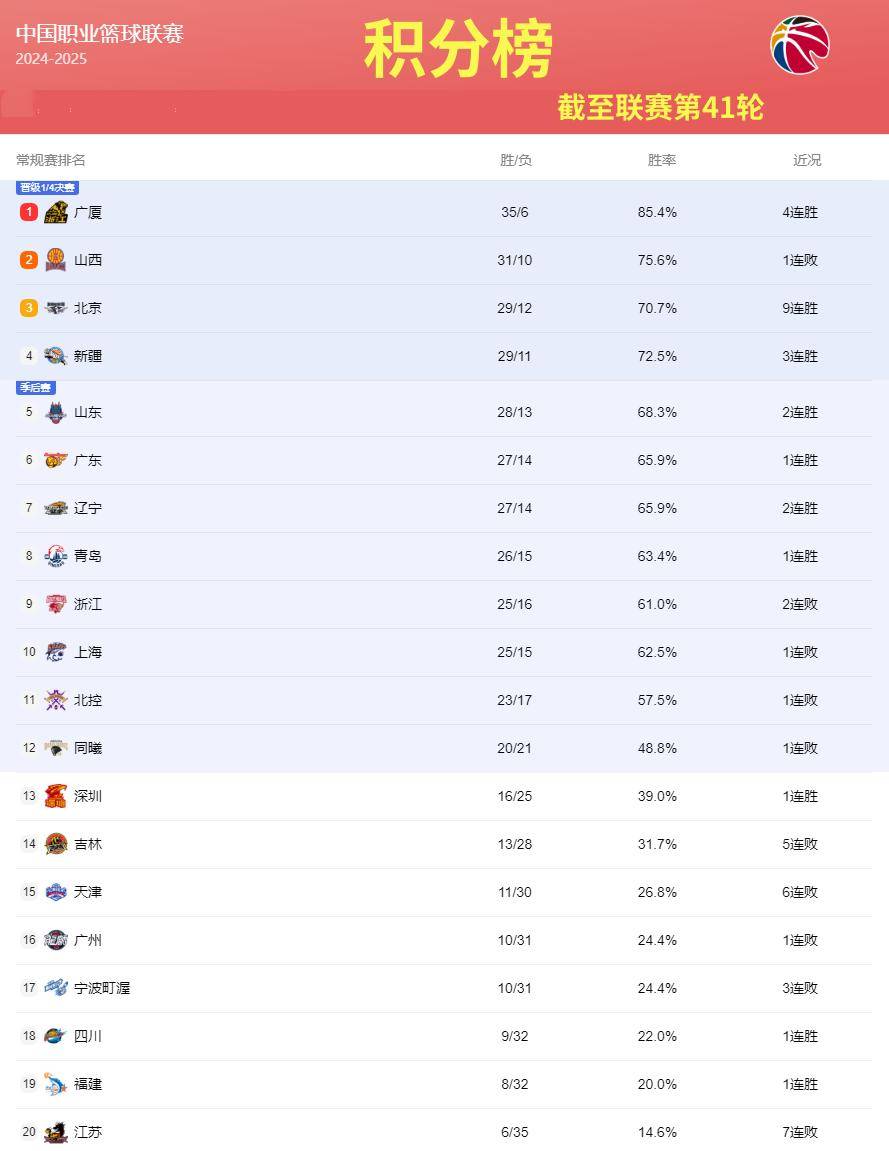Open the 新疆 team name link

pyautogui.click(x=88, y=356)
